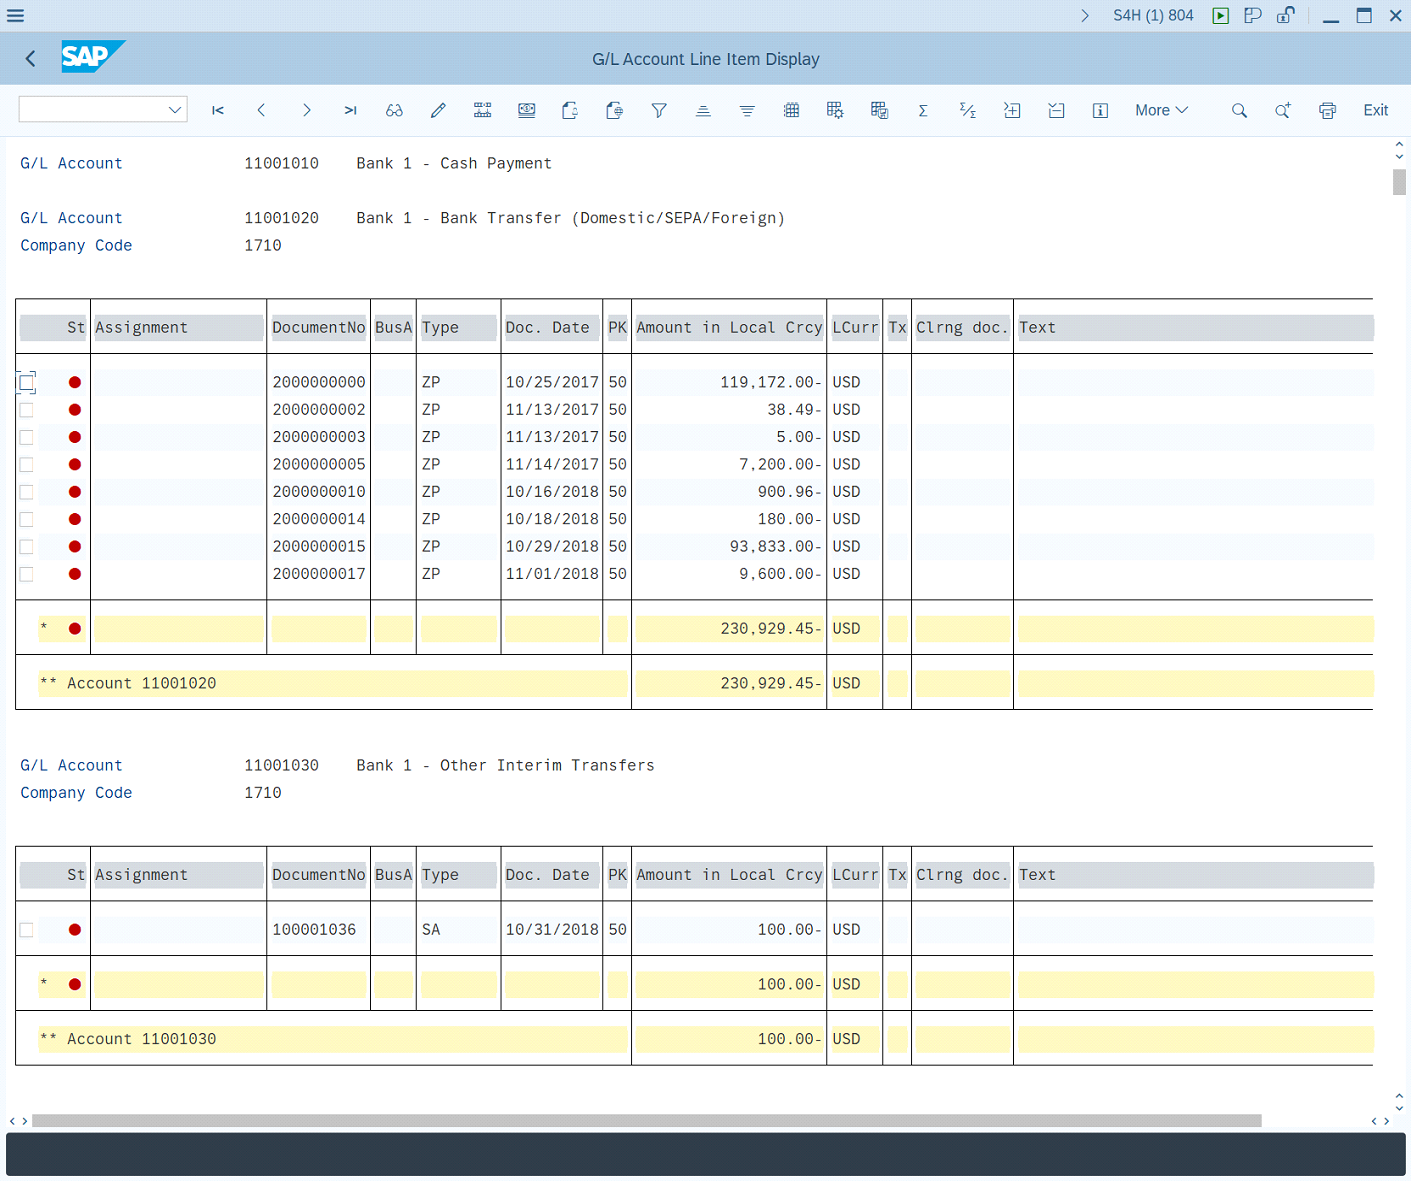The image size is (1411, 1181).
Task: Select checkbox for document 2000000002
Action: pyautogui.click(x=27, y=410)
